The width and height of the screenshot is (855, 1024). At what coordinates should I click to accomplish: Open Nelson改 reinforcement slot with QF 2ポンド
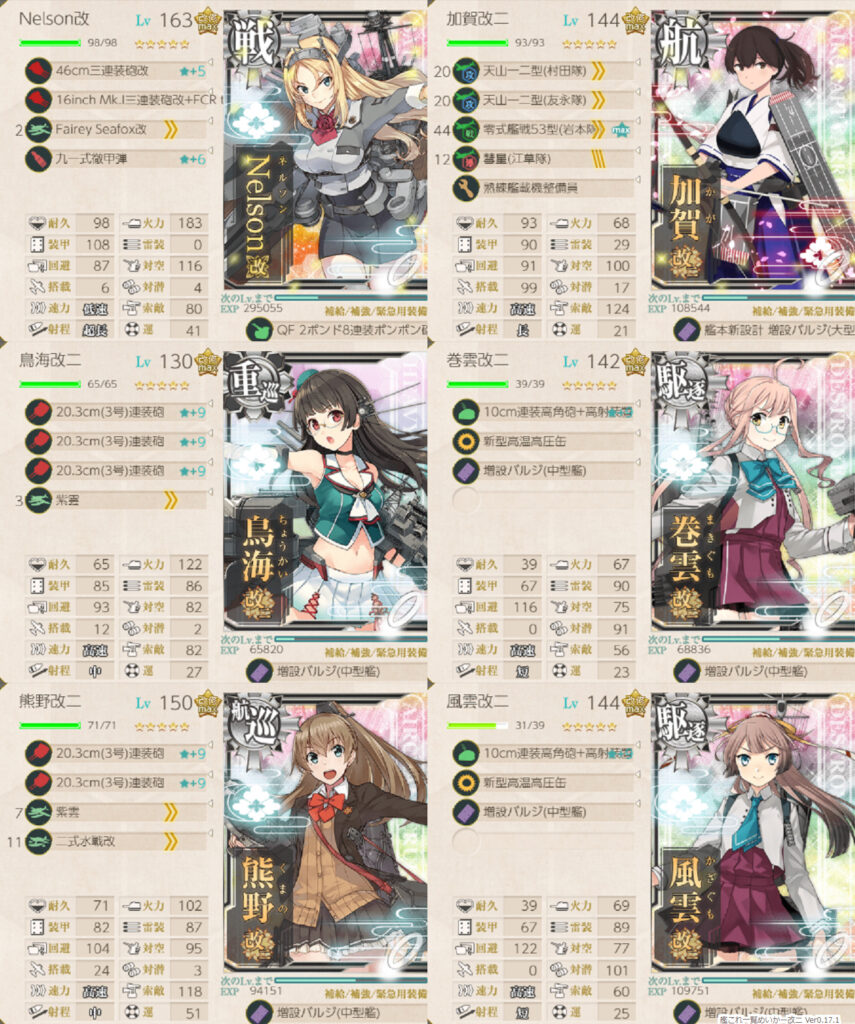tap(337, 330)
